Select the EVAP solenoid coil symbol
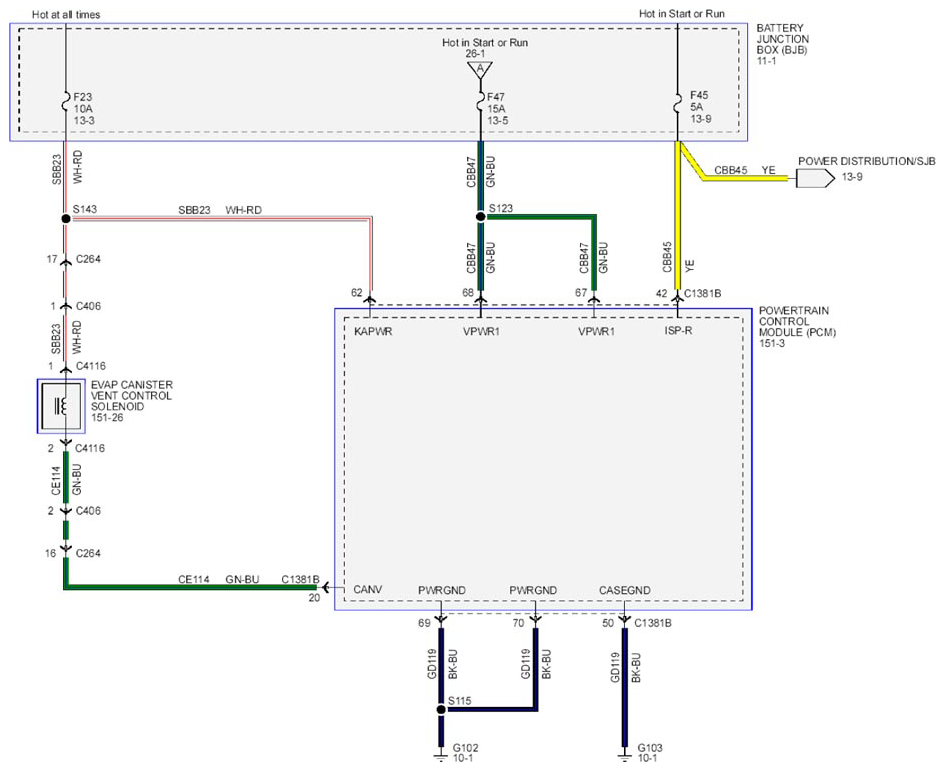Screen dimensions: 945x771 61,406
